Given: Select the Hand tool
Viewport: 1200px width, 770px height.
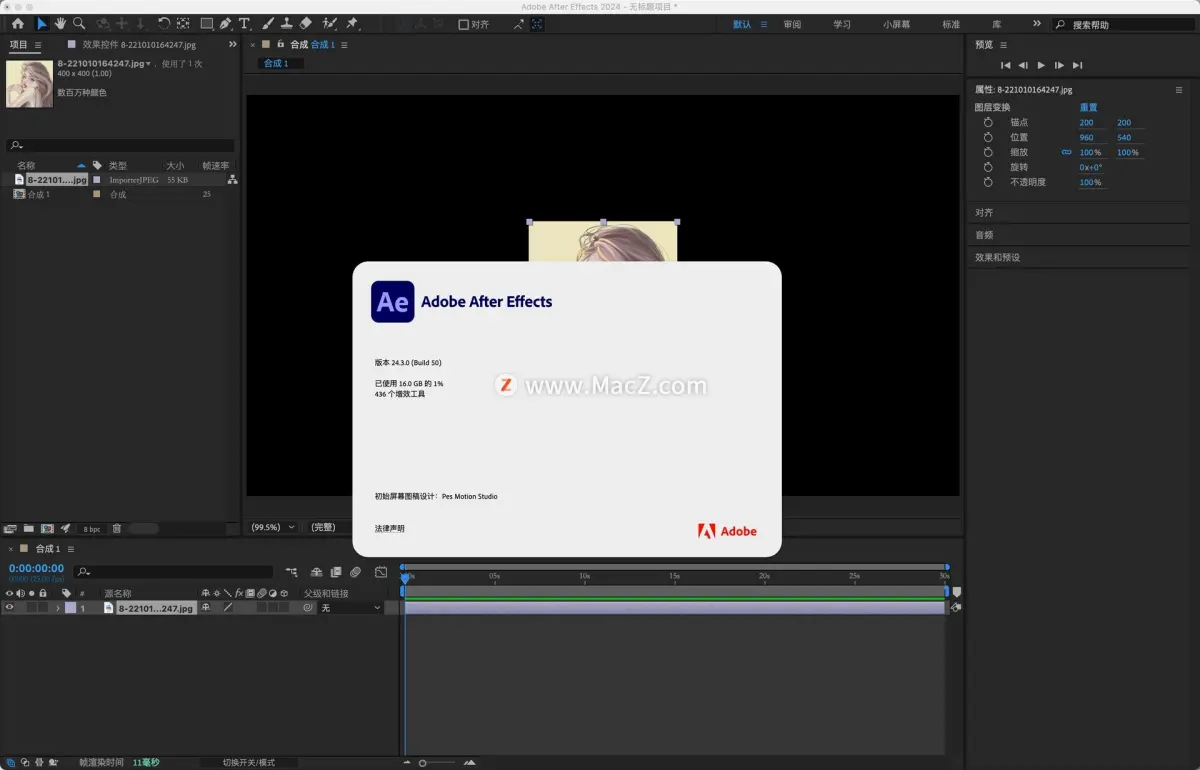Looking at the screenshot, I should tap(60, 23).
